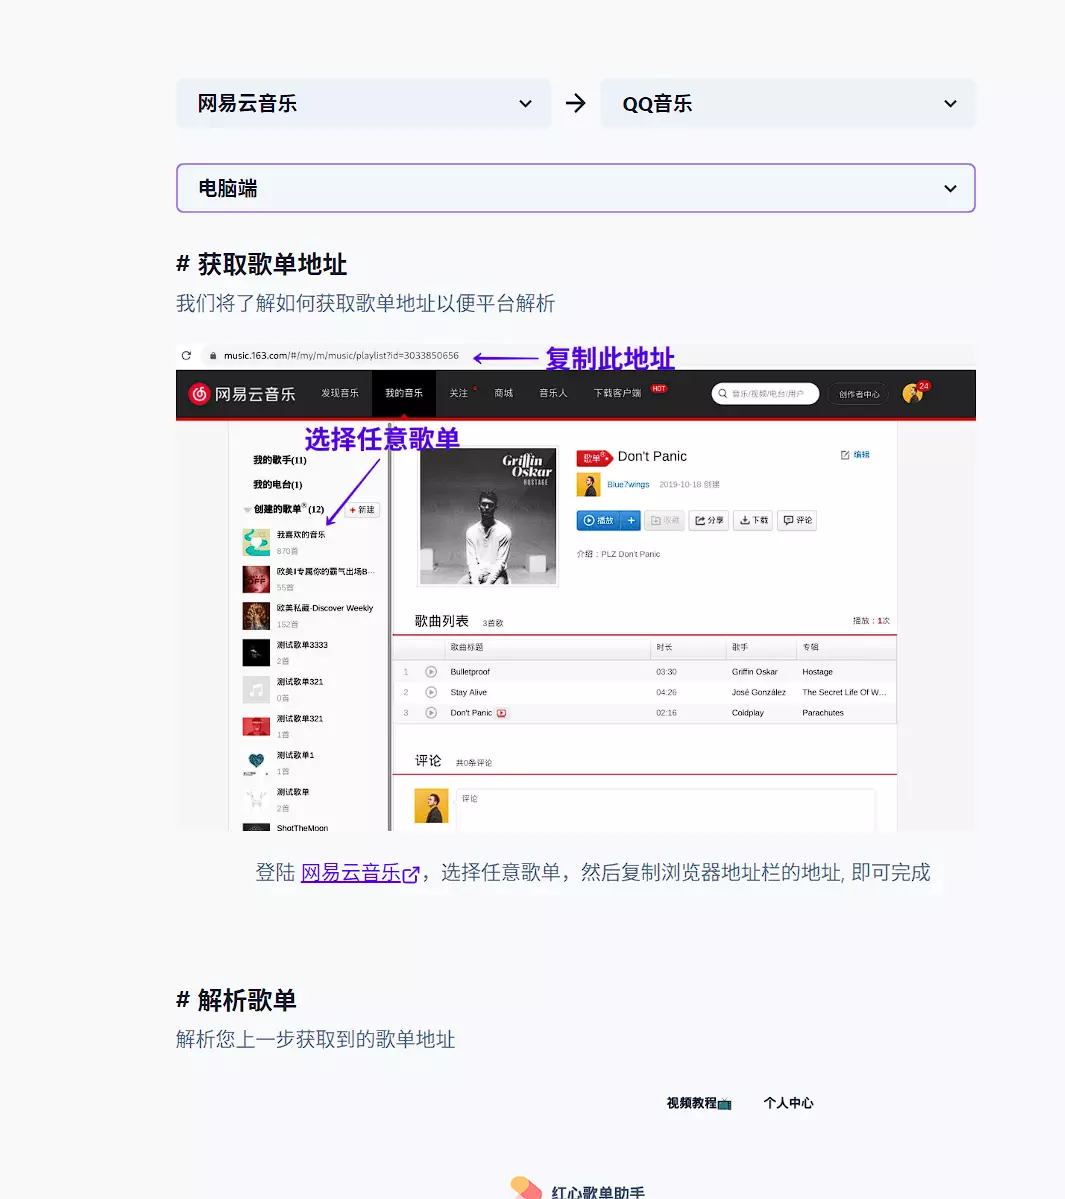The image size is (1065, 1199).
Task: Expand the 电脑端 device dropdown
Action: [575, 188]
